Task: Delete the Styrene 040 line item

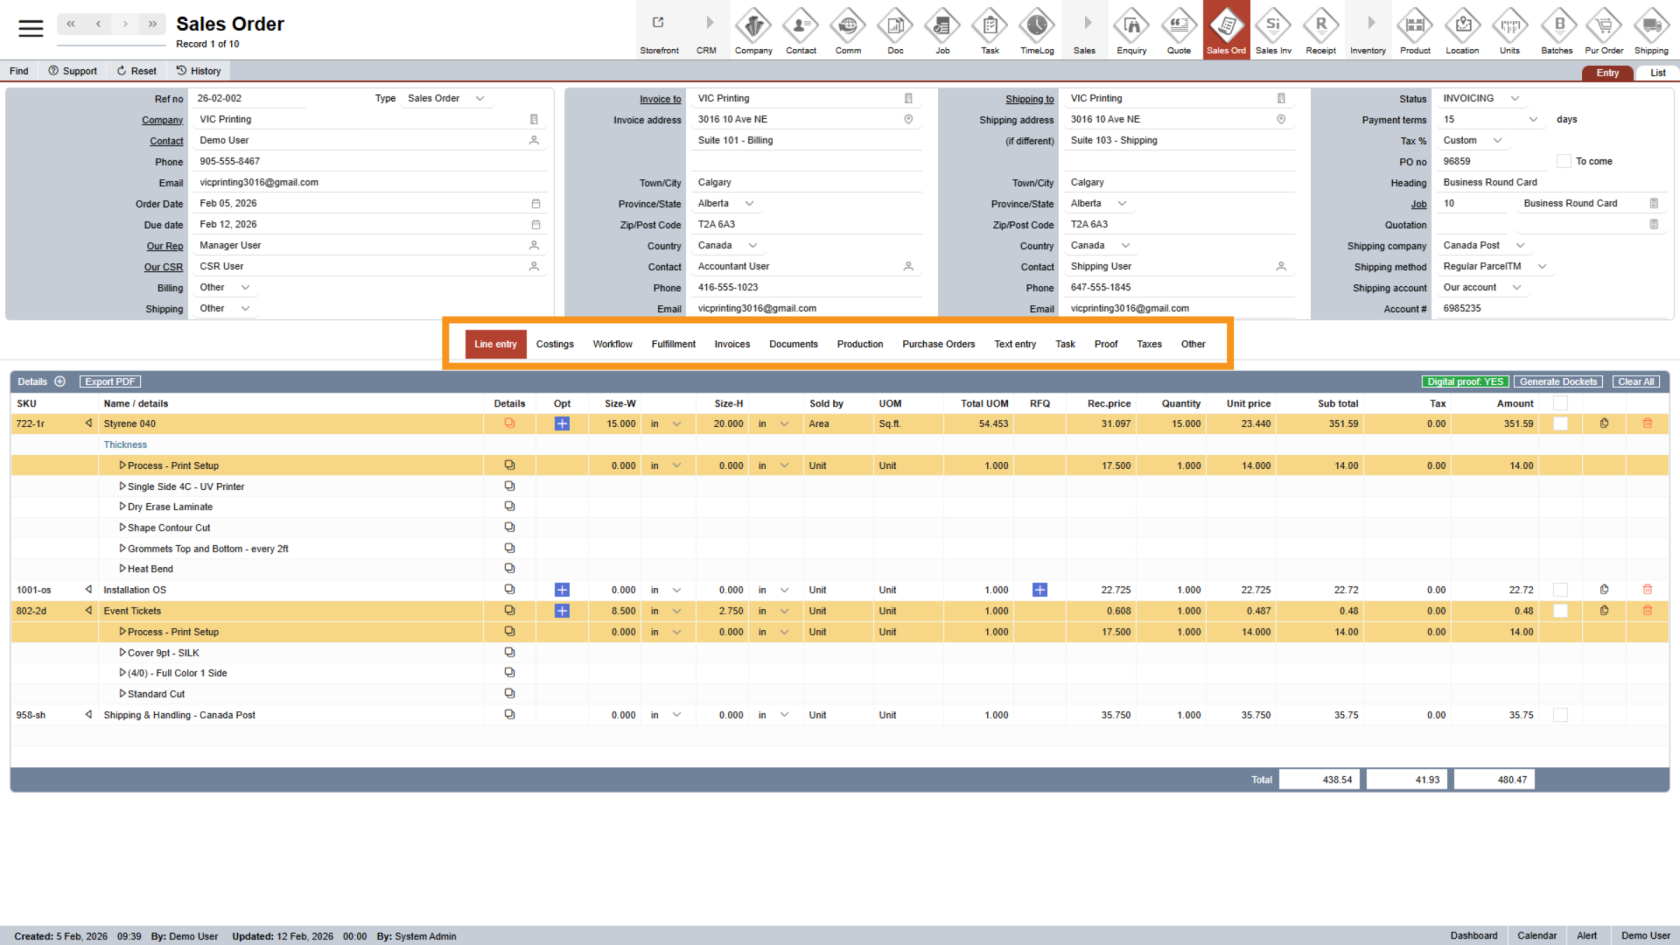Action: point(1647,424)
